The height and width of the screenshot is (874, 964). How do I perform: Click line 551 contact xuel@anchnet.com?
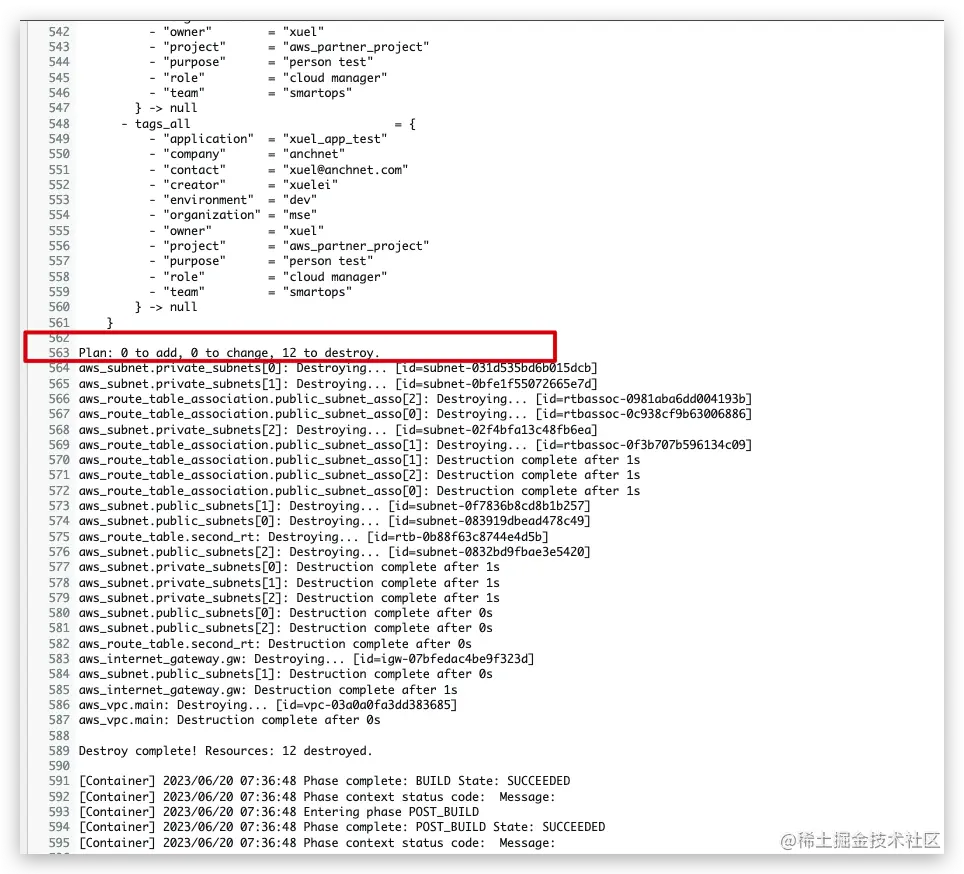pyautogui.click(x=279, y=170)
